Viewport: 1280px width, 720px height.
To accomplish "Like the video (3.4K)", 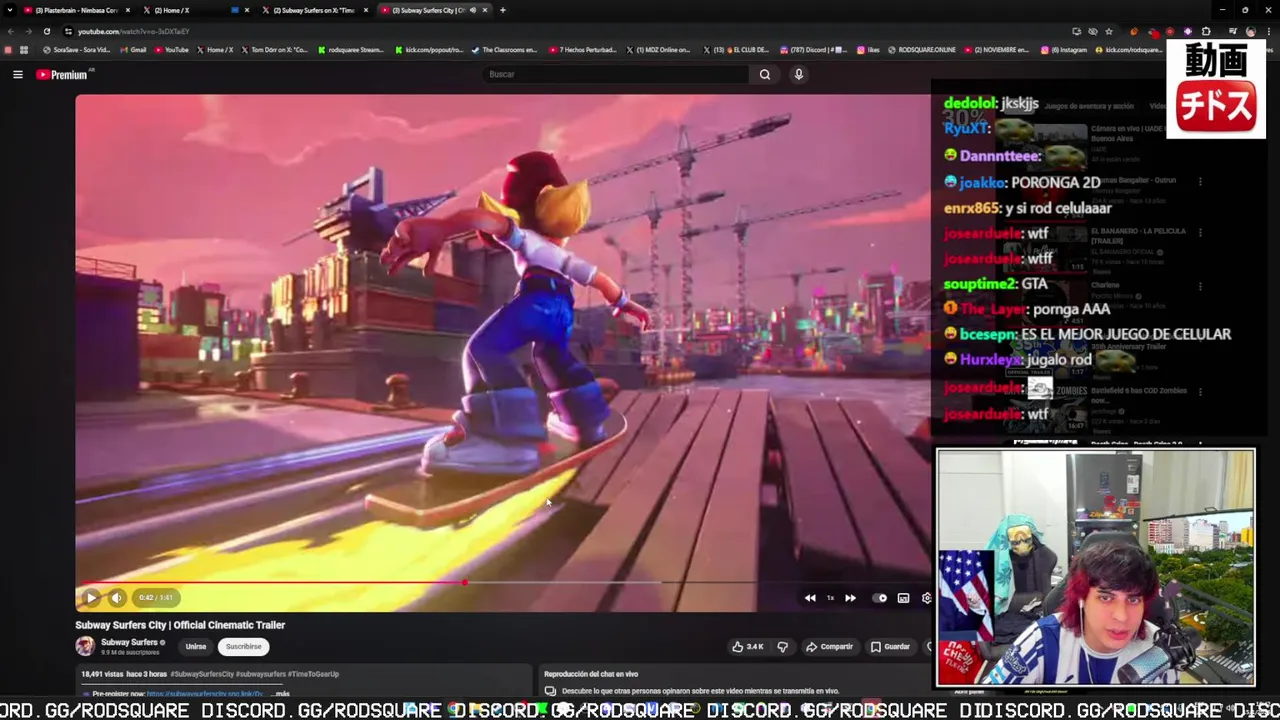I will (x=748, y=647).
